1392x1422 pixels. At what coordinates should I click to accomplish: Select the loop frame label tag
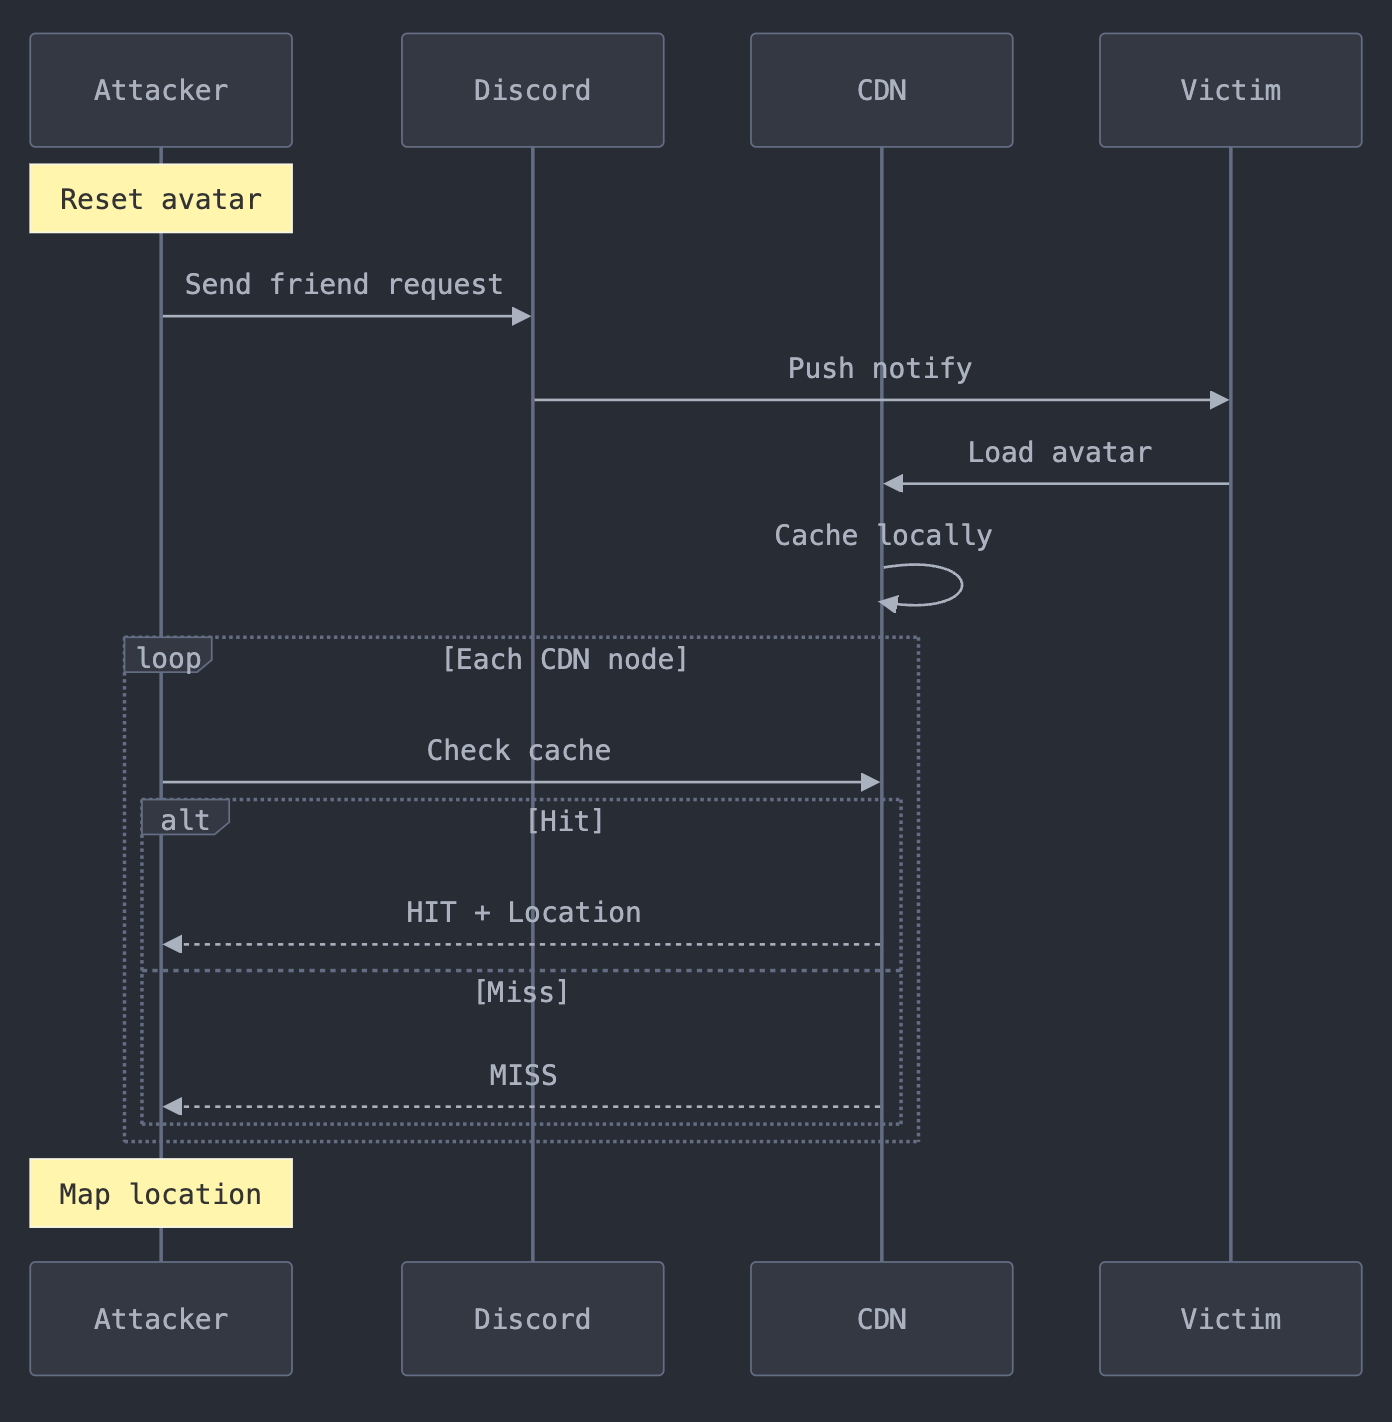click(168, 657)
